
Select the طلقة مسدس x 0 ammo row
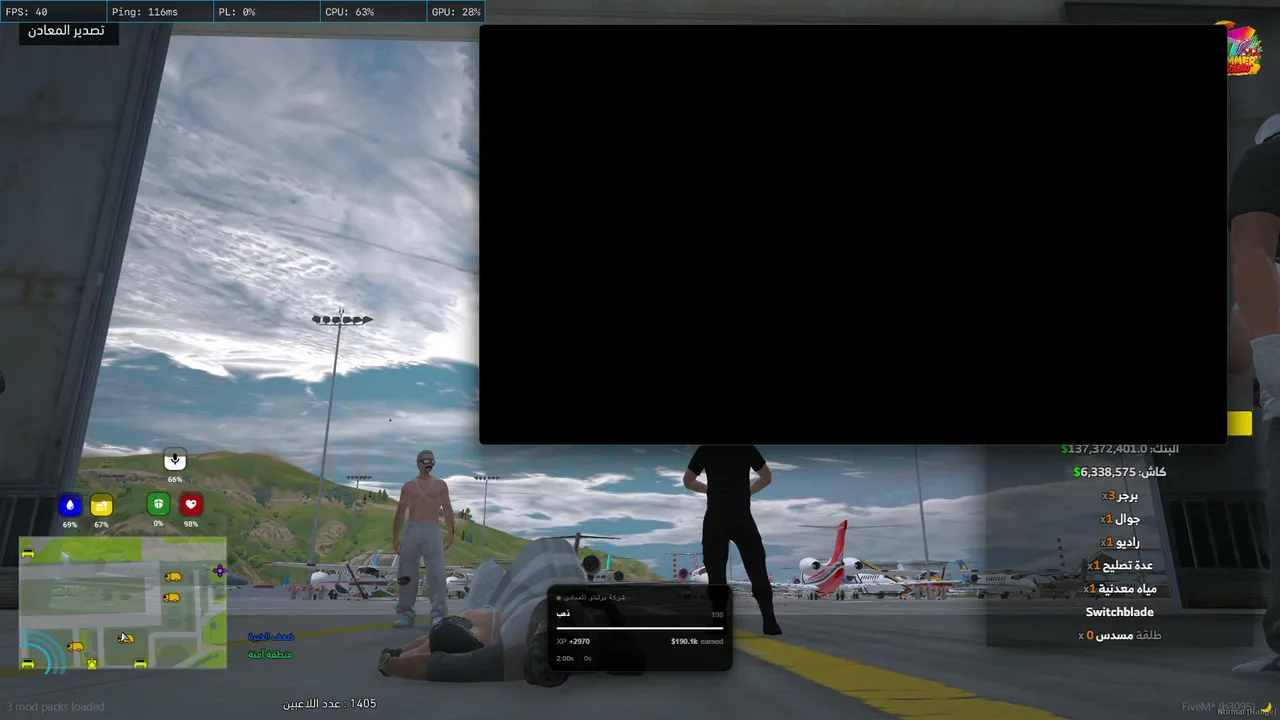pos(1120,635)
